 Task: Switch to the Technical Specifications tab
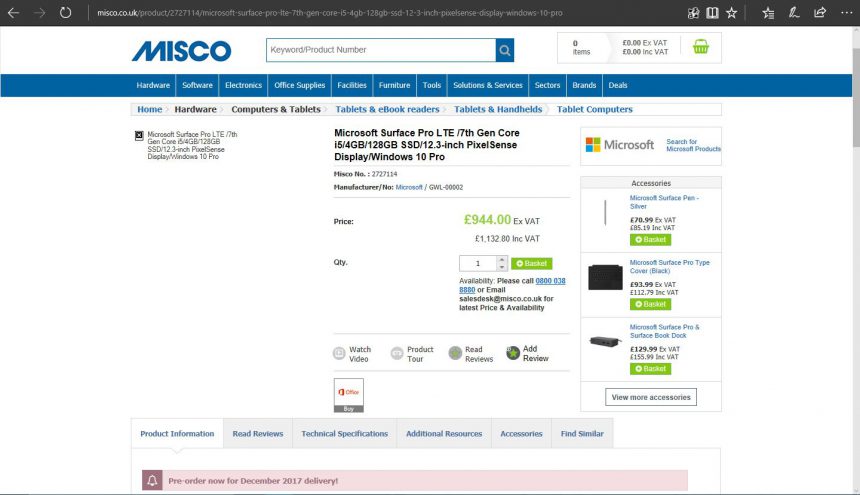point(344,434)
